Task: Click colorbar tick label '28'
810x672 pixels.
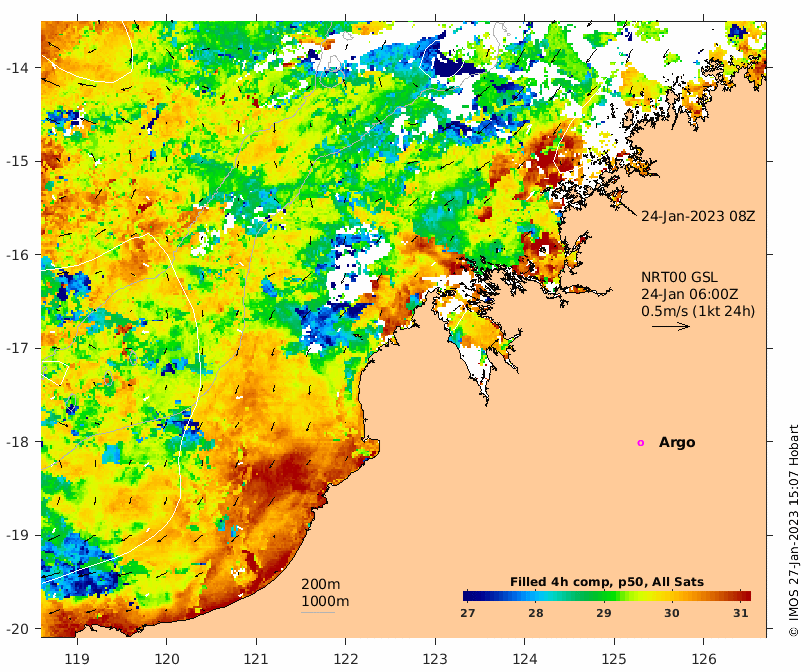Action: point(536,613)
